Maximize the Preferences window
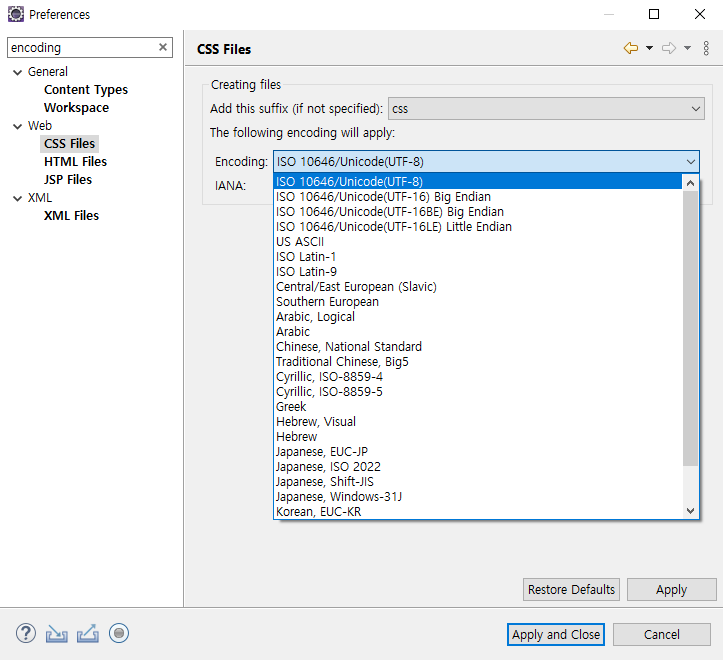The height and width of the screenshot is (660, 723). tap(654, 14)
